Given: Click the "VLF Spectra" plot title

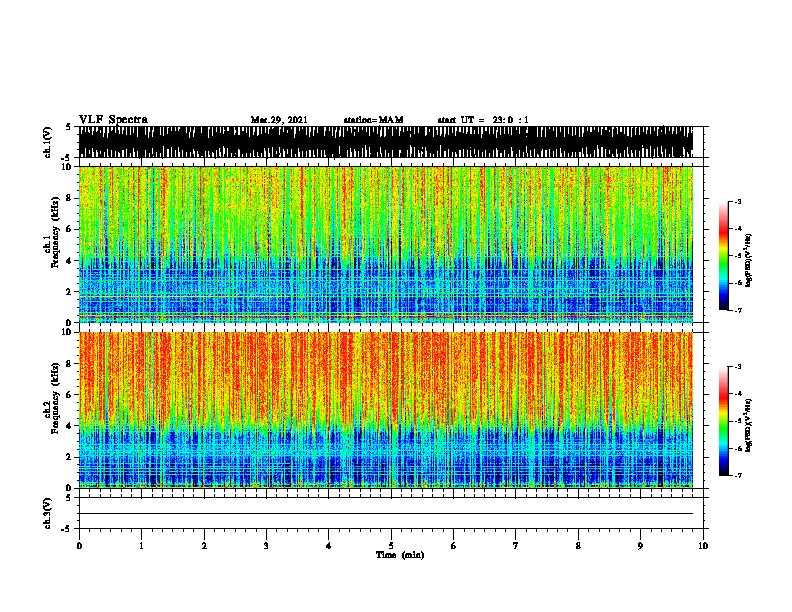Looking at the screenshot, I should point(113,119).
